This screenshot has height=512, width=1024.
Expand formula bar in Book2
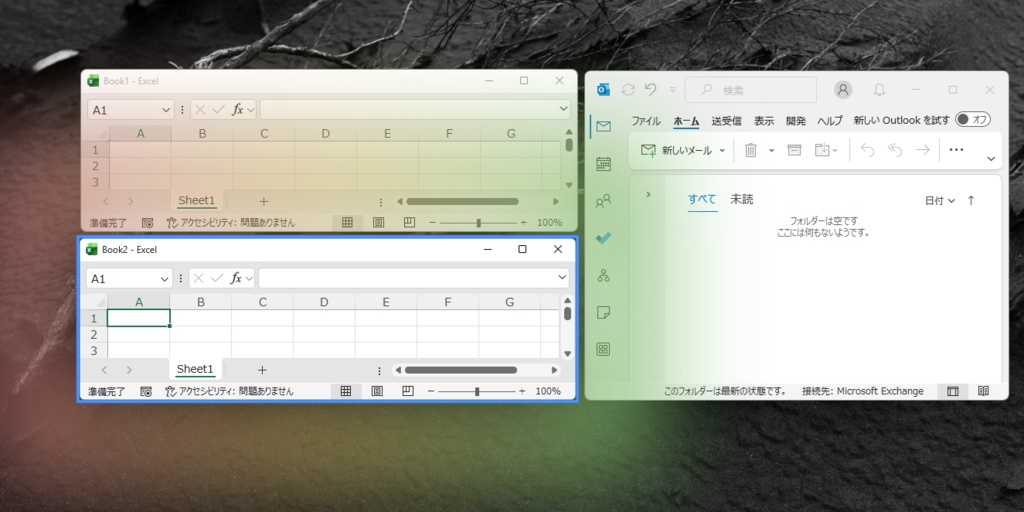[x=562, y=278]
